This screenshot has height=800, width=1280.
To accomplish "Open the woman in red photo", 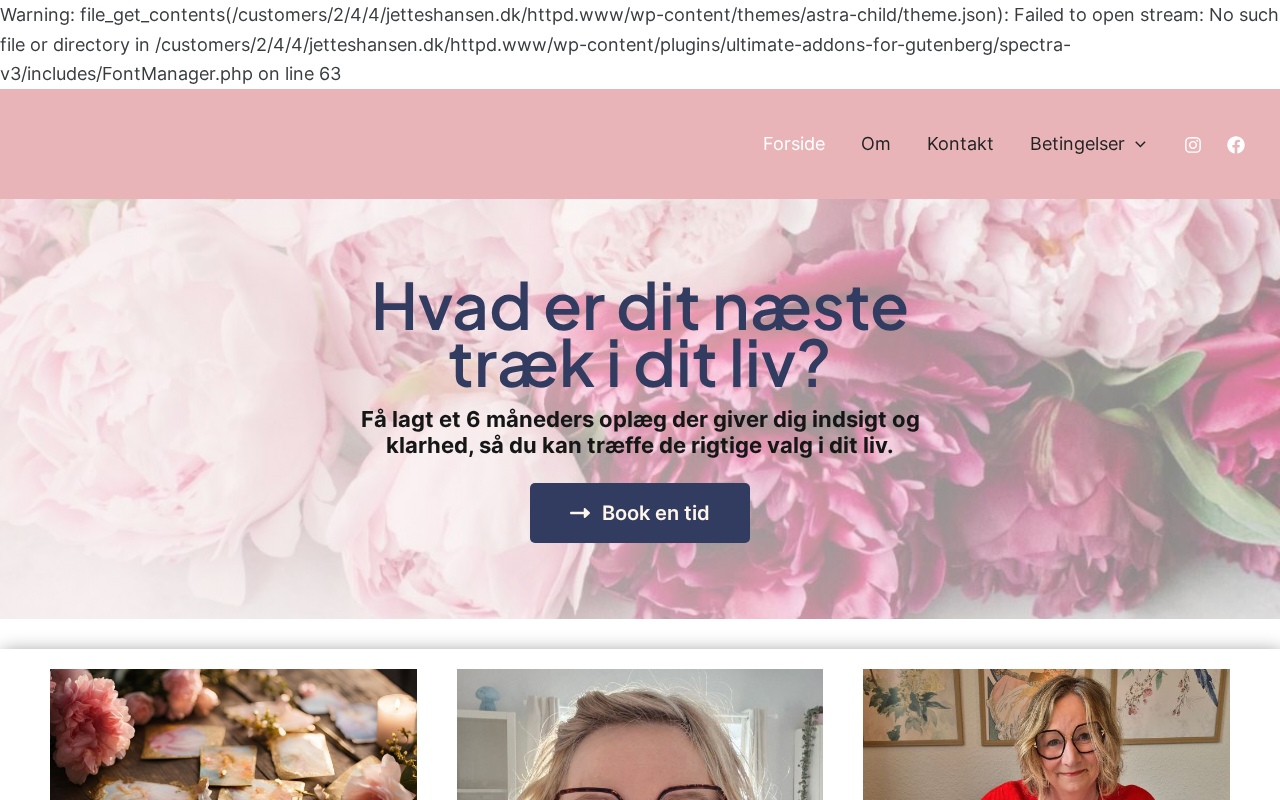I will tap(1046, 734).
